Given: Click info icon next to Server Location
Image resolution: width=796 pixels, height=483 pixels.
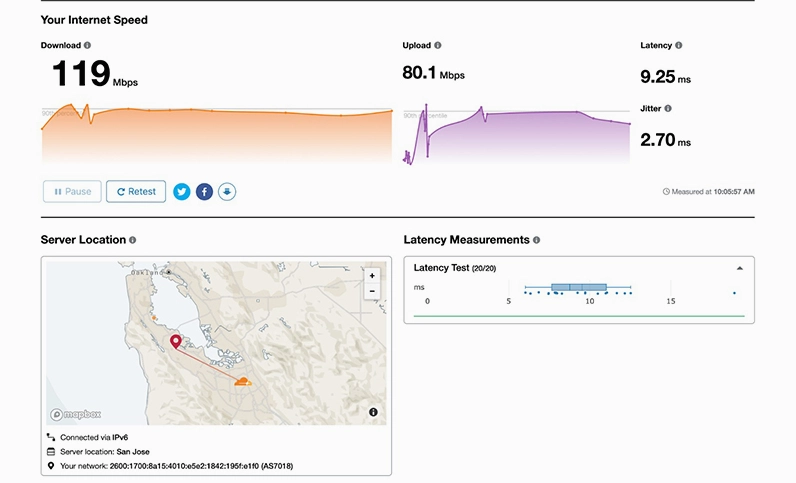Looking at the screenshot, I should [x=133, y=240].
